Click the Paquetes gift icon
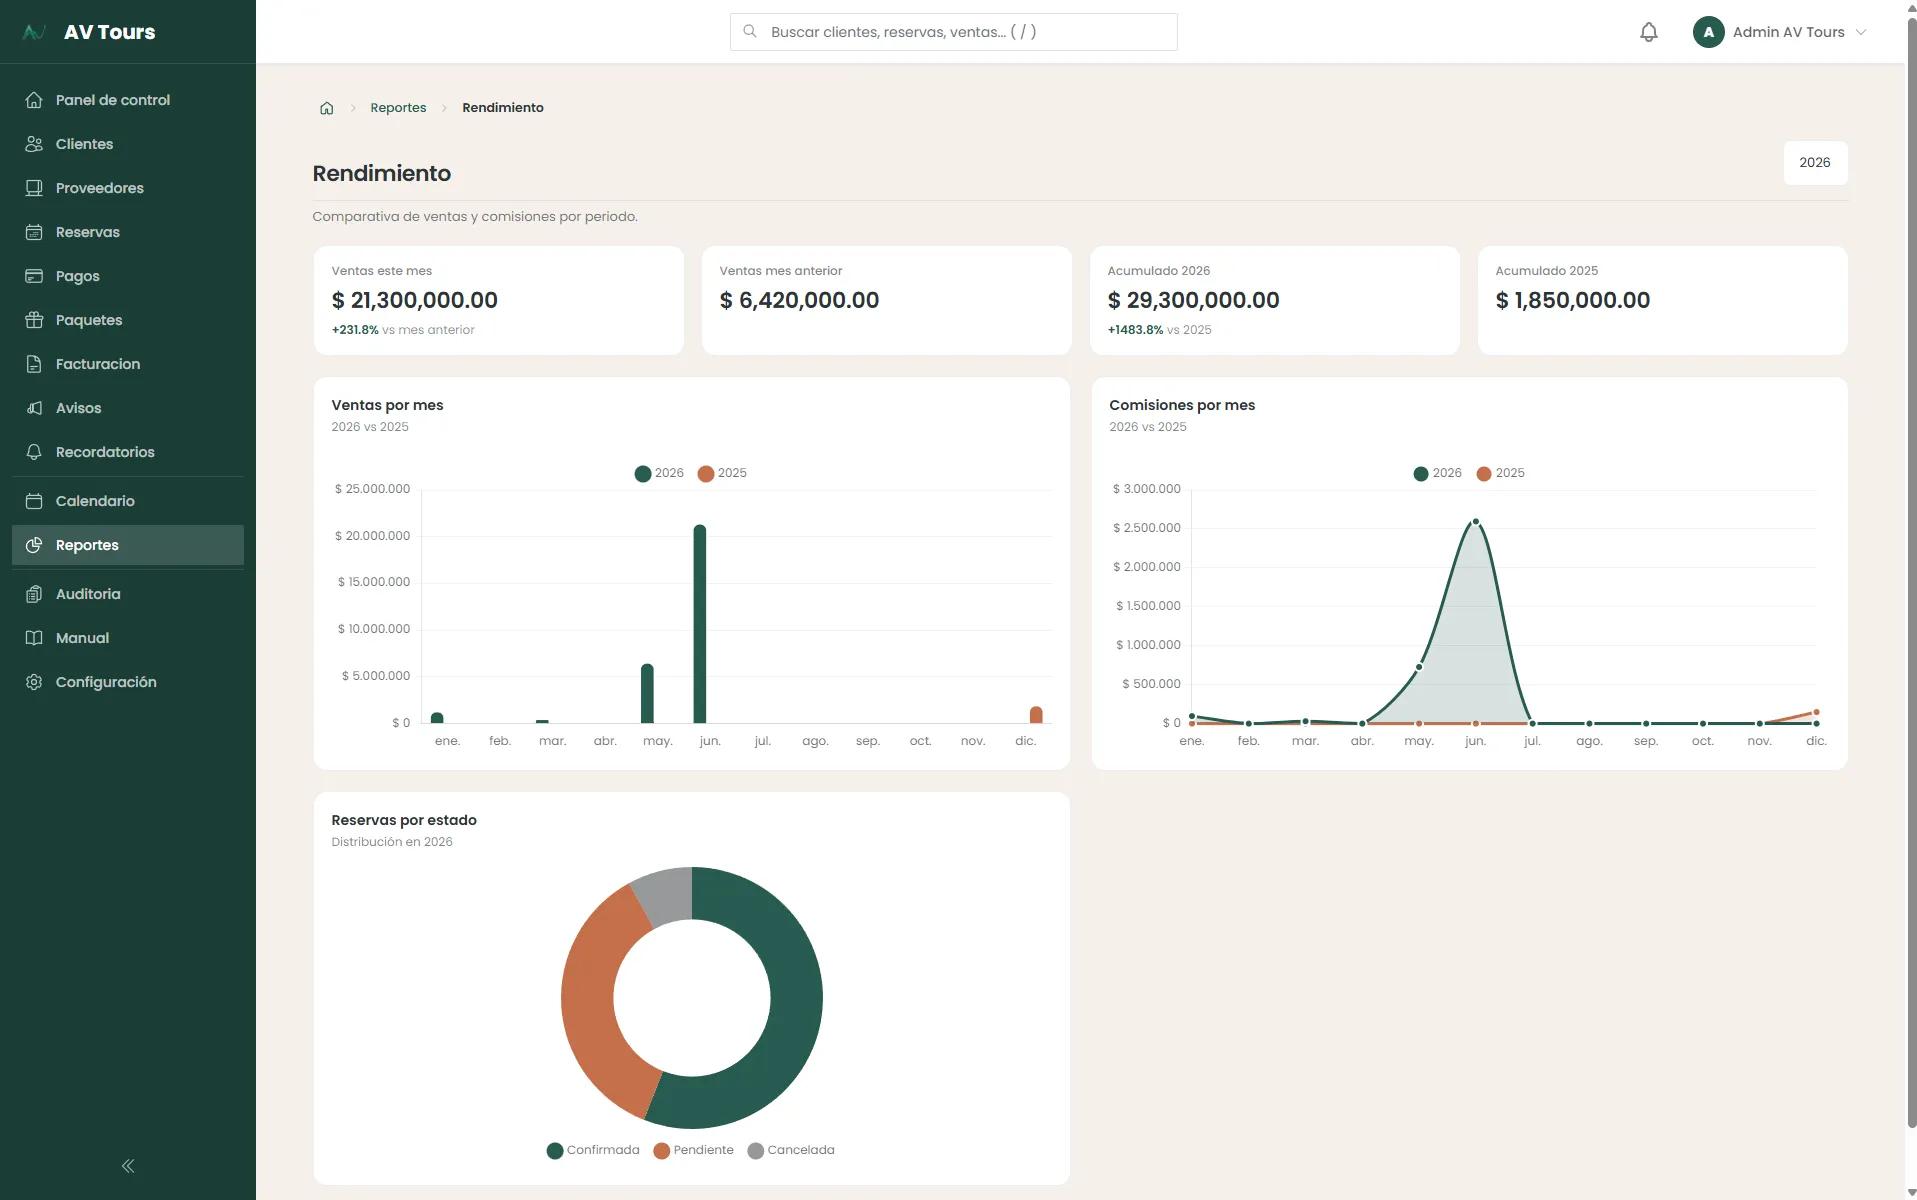 coord(34,320)
